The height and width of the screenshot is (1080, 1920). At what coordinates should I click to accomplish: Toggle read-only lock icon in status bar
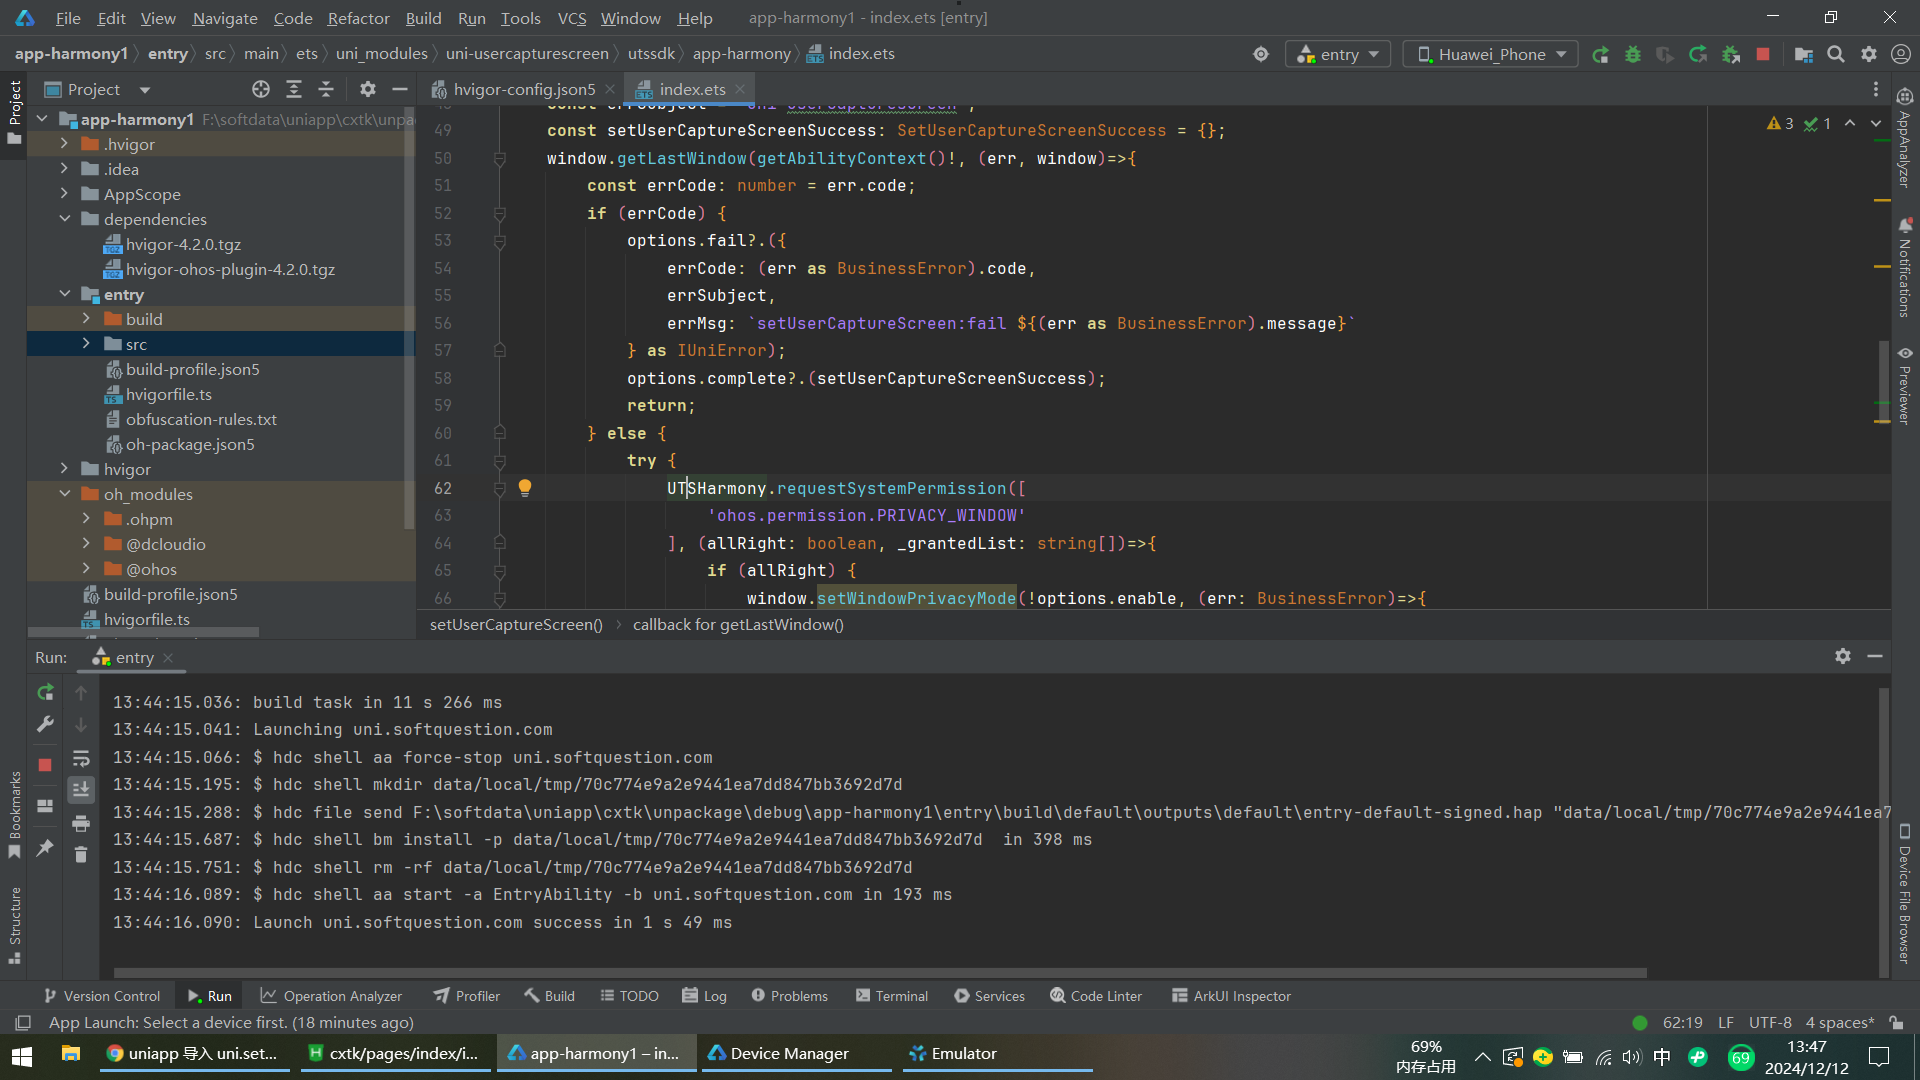[1896, 1022]
